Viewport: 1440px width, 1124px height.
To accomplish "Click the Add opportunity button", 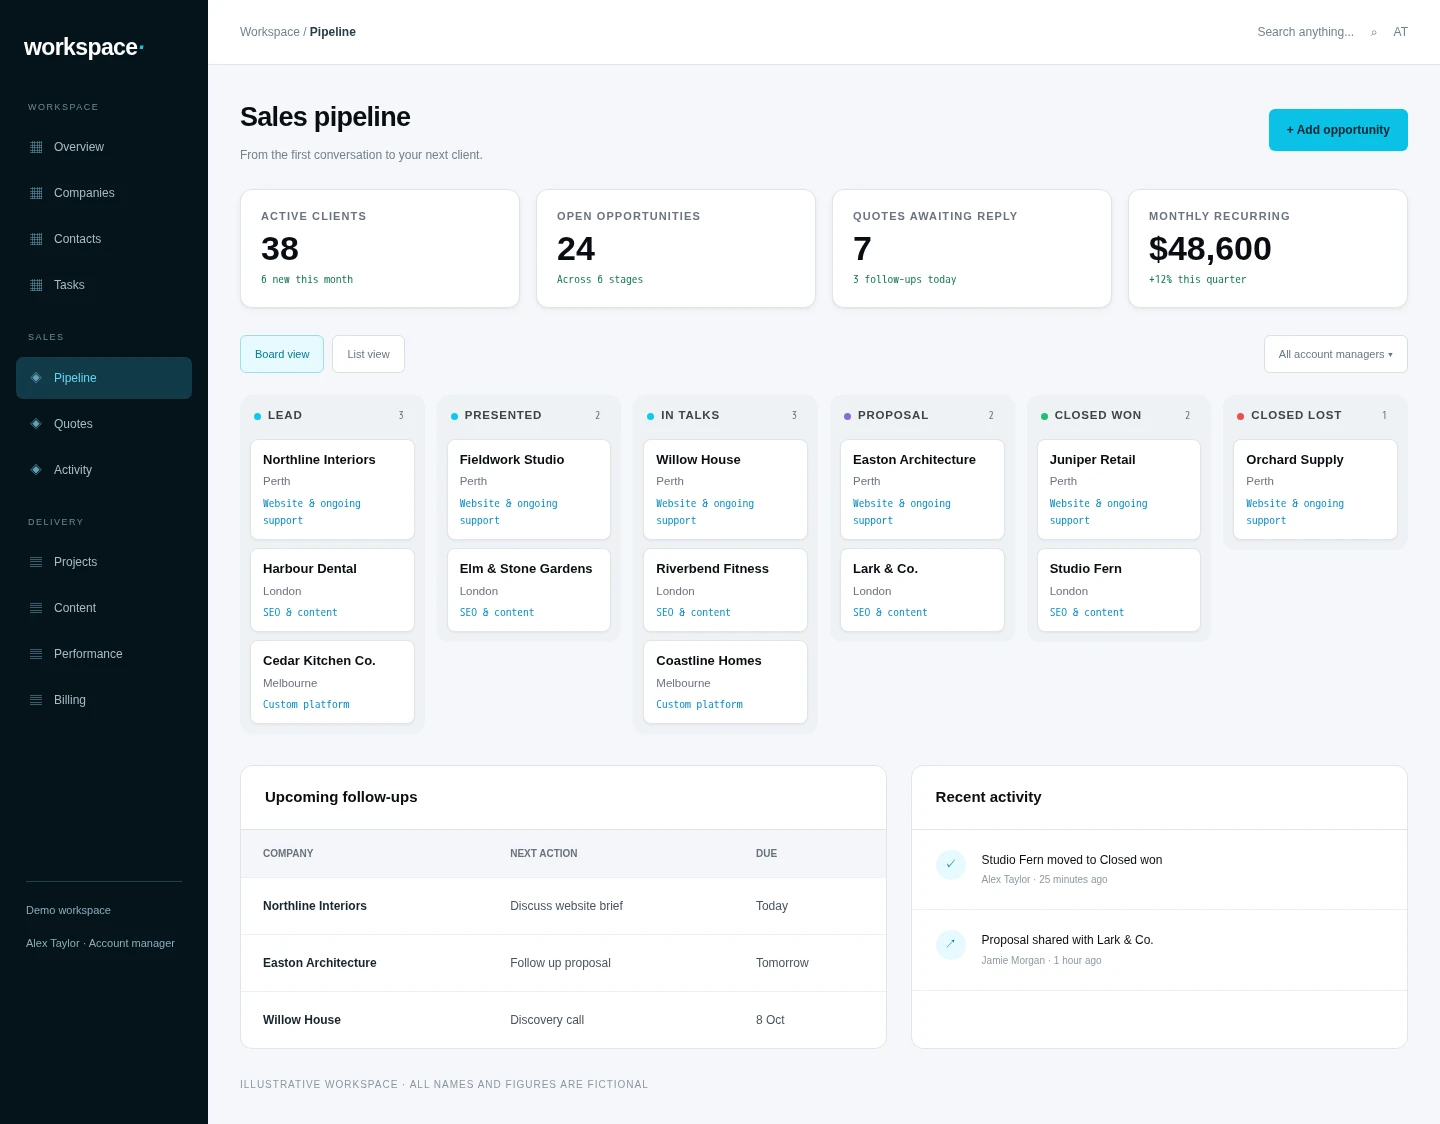I will (x=1338, y=130).
